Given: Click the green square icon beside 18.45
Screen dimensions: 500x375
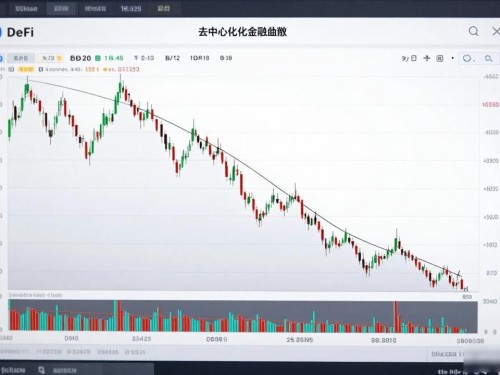Looking at the screenshot, I should coord(98,58).
